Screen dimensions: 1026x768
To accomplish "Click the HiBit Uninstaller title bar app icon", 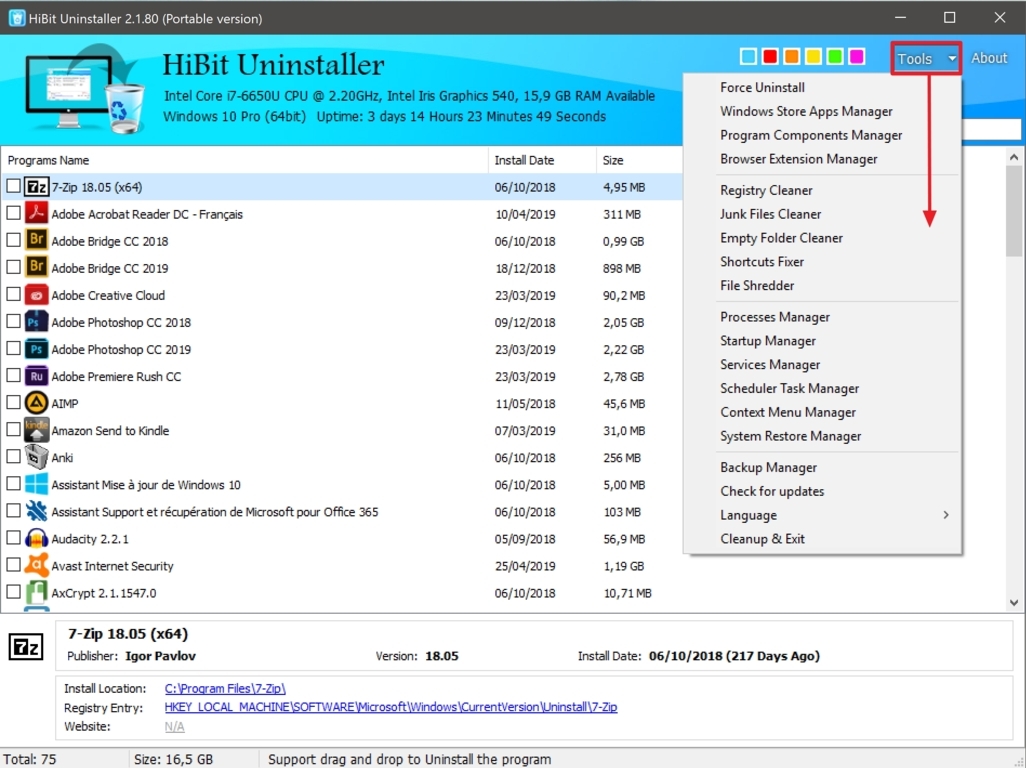I will point(17,18).
